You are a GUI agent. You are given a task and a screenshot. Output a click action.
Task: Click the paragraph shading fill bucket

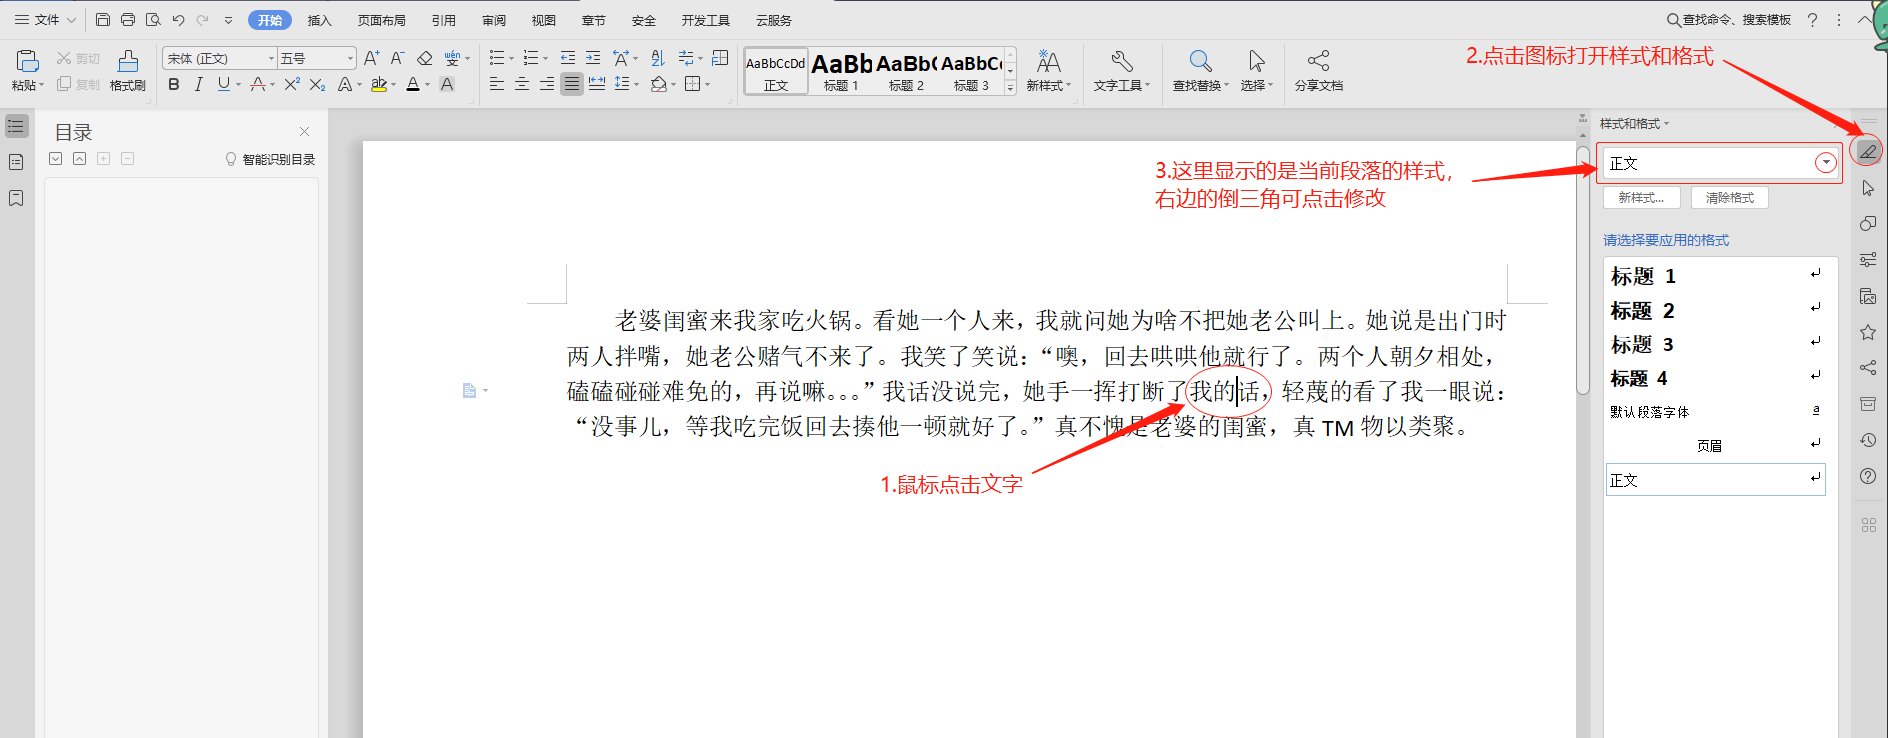coord(657,84)
